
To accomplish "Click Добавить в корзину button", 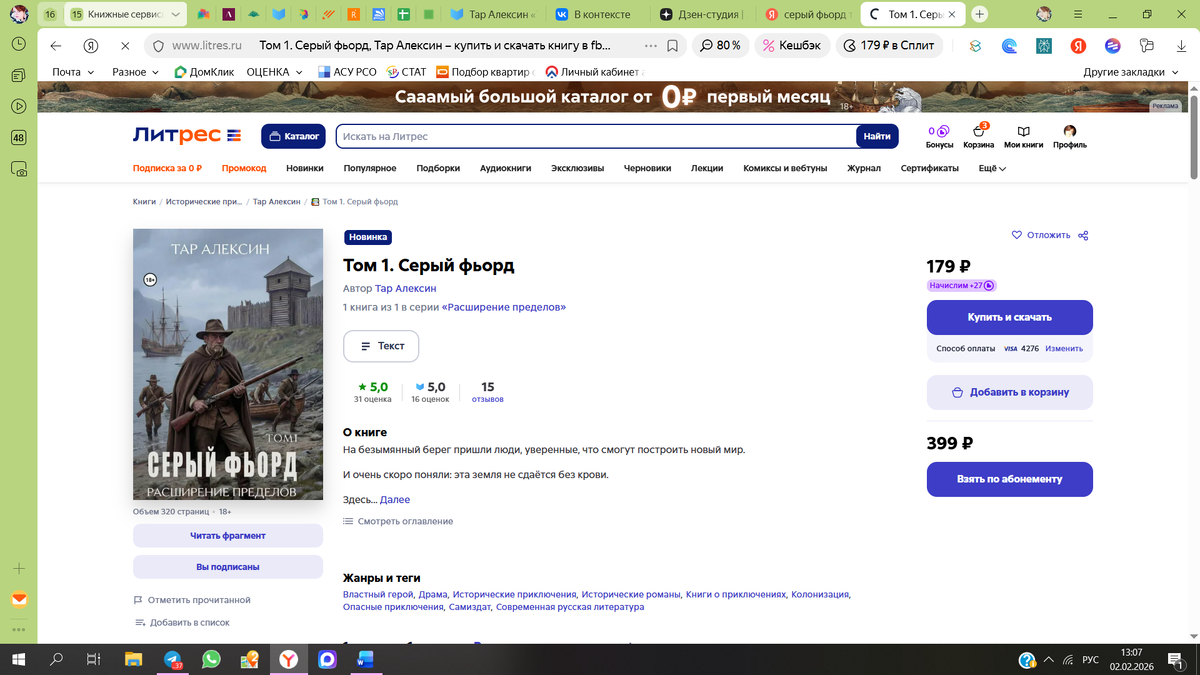I will tap(1010, 392).
